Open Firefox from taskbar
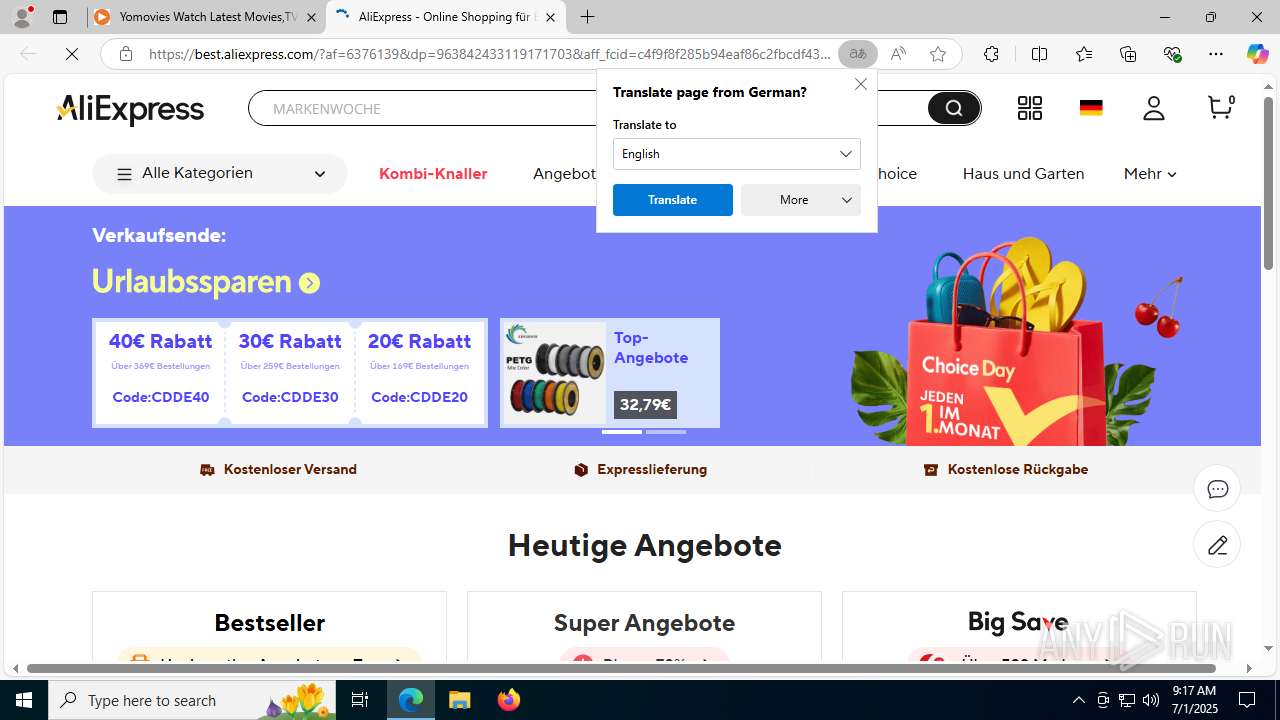The width and height of the screenshot is (1280, 720). click(509, 700)
